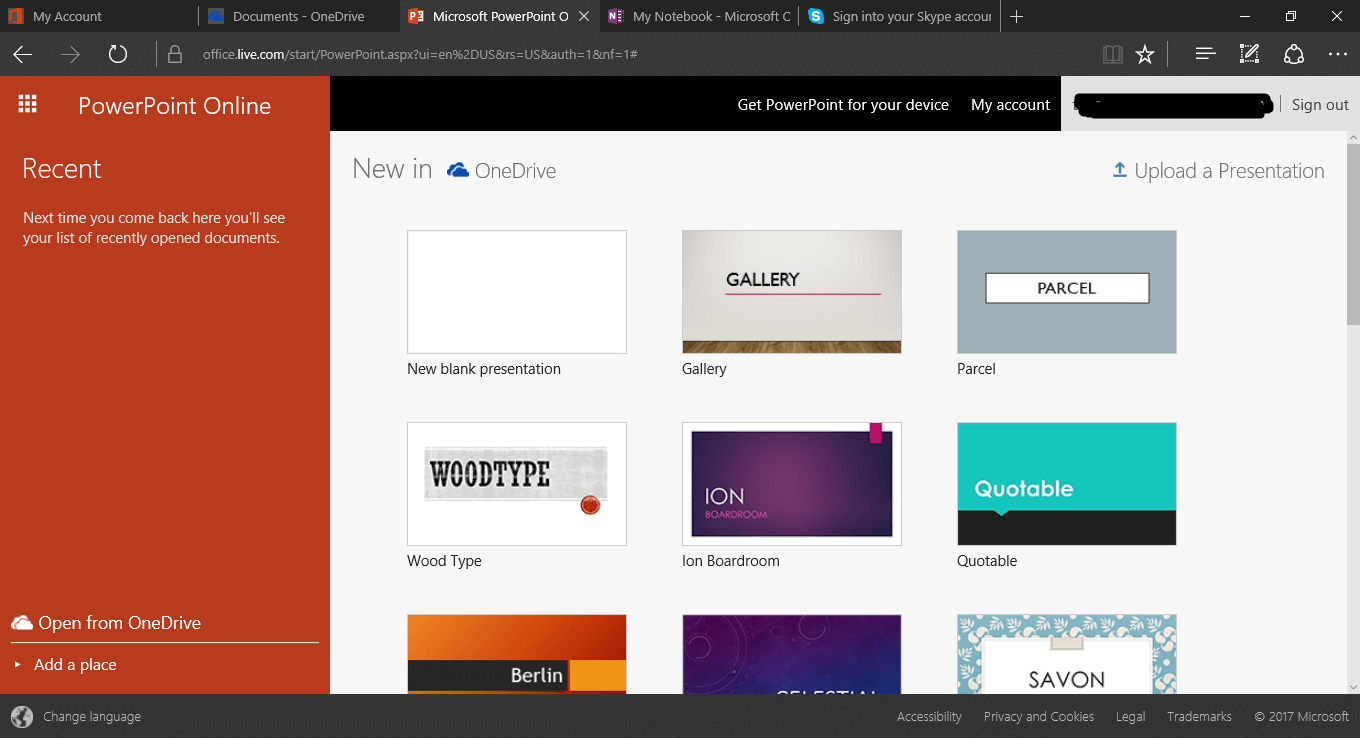Choose the Gallery template thumbnail
This screenshot has height=738, width=1360.
792,292
